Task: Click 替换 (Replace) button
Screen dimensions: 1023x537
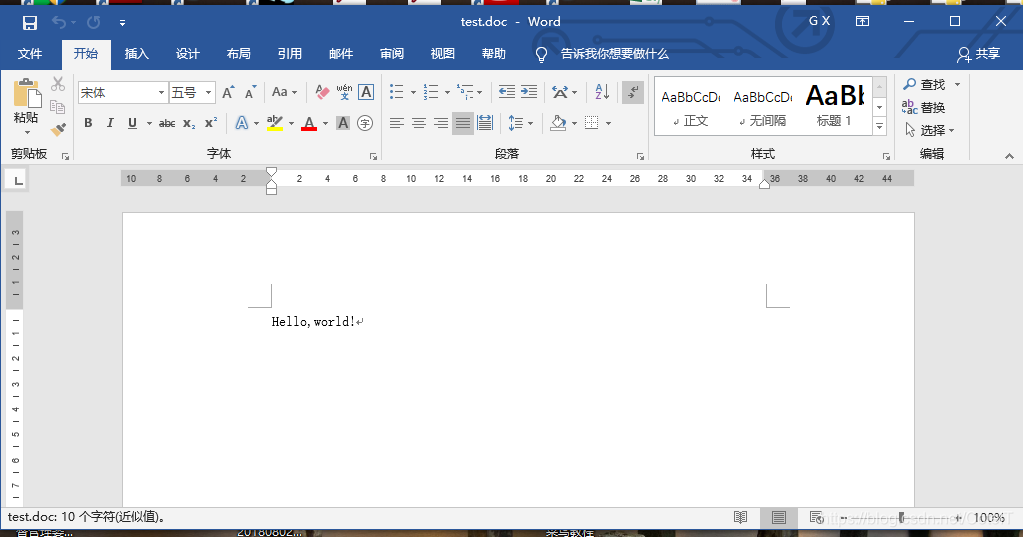Action: [924, 107]
